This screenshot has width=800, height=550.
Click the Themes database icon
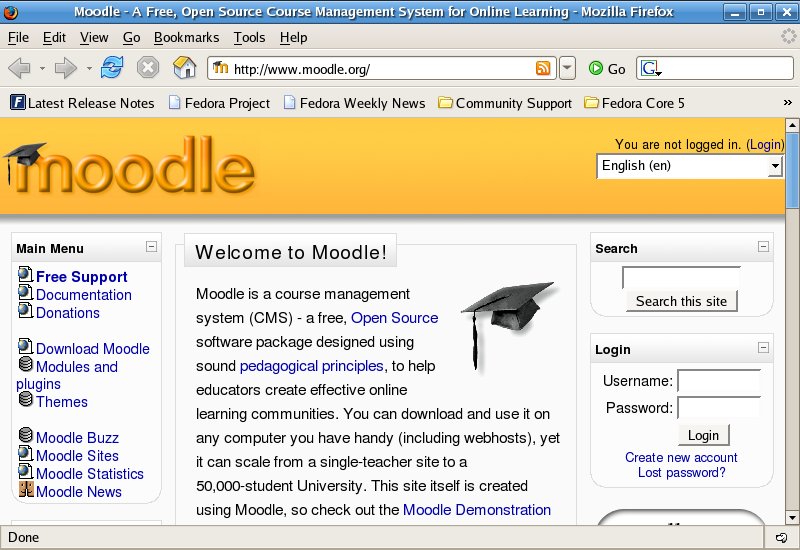[26, 399]
